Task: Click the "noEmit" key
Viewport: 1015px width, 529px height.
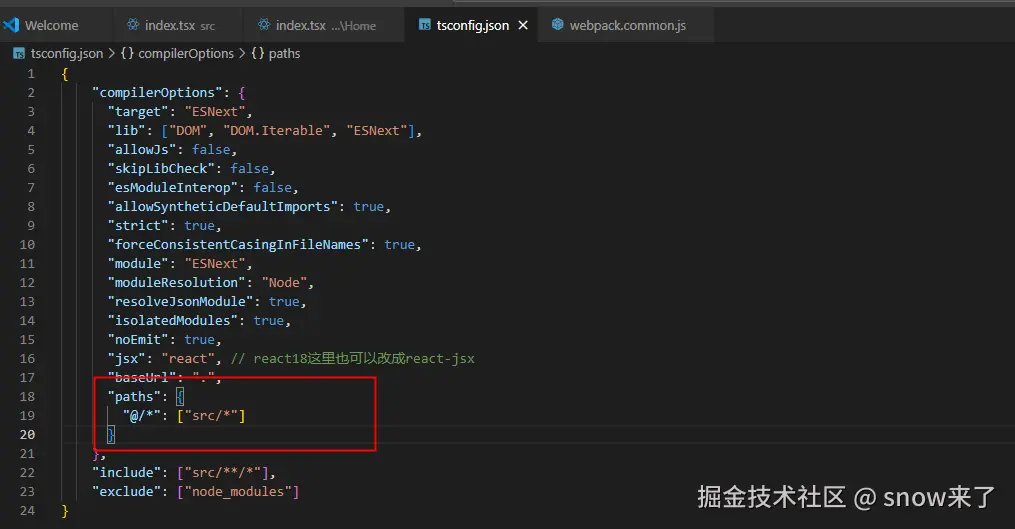Action: click(139, 339)
